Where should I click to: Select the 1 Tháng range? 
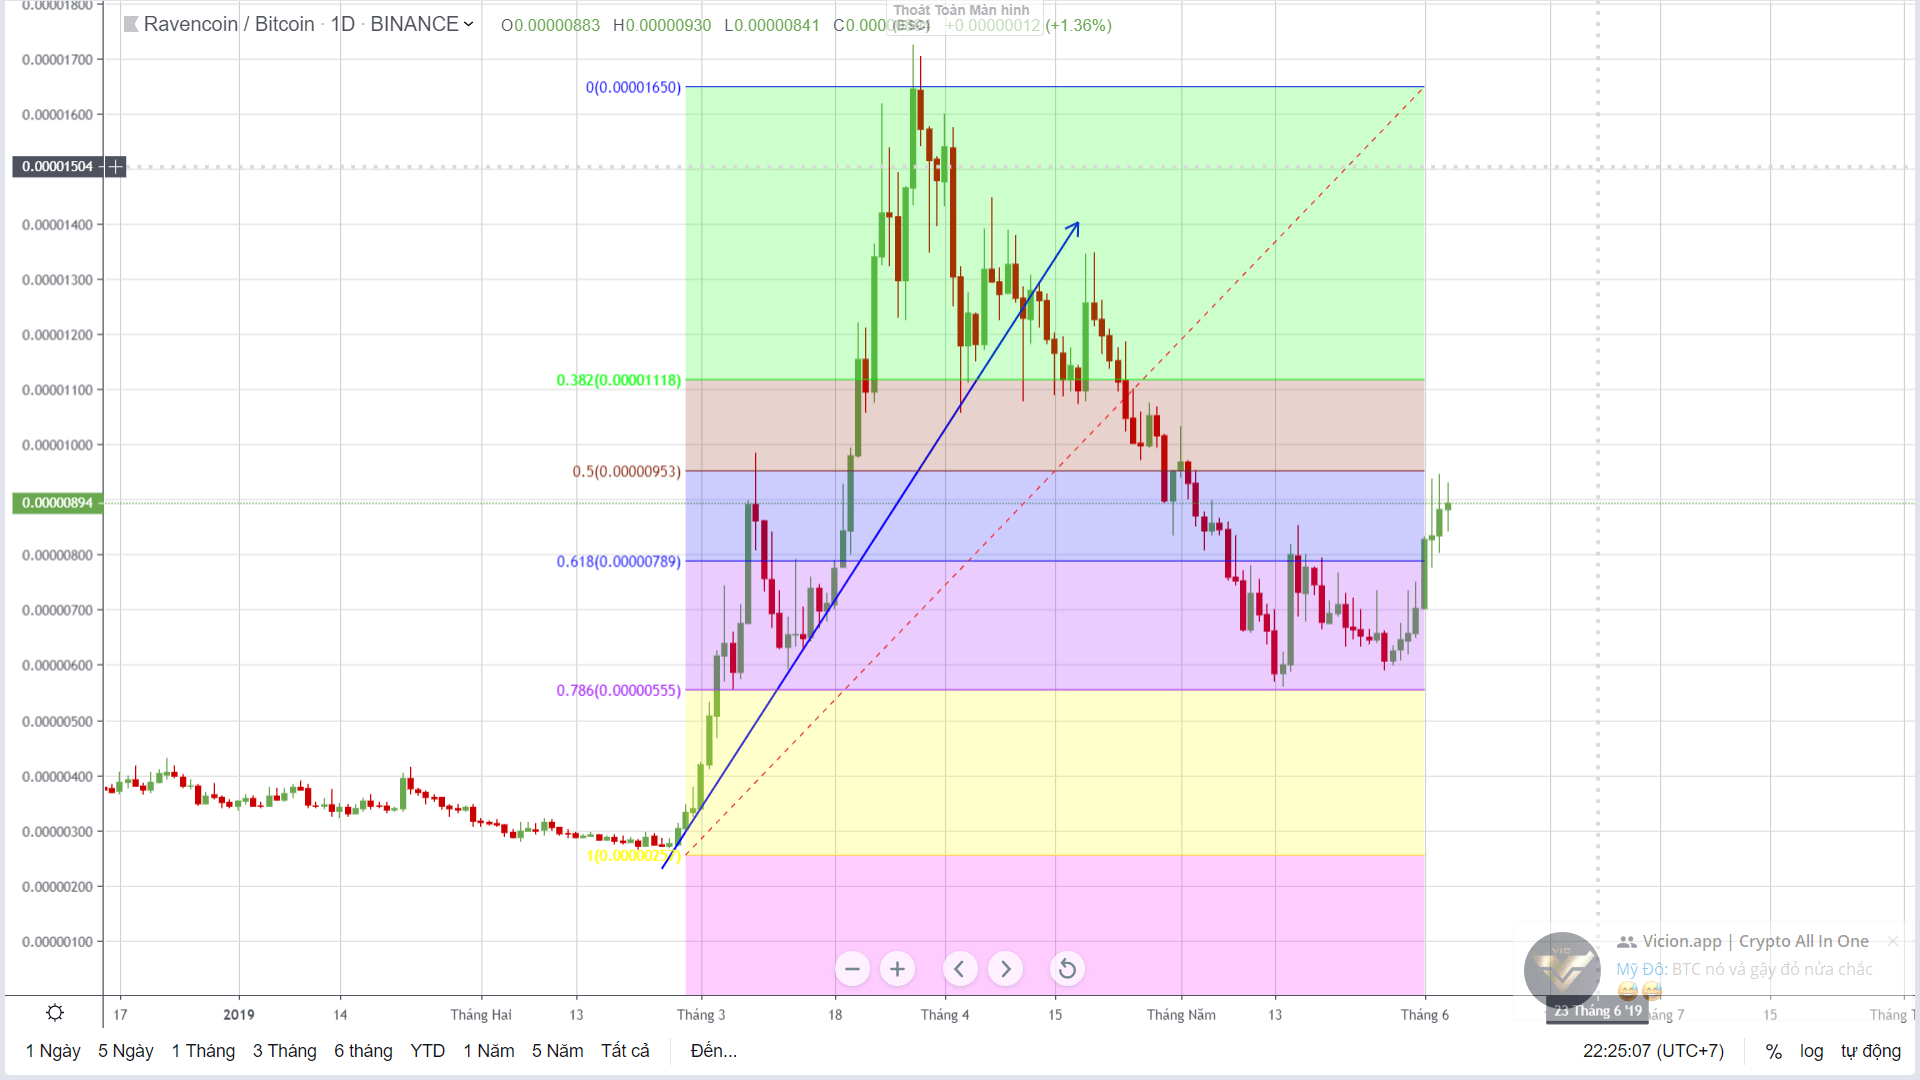tap(203, 1051)
